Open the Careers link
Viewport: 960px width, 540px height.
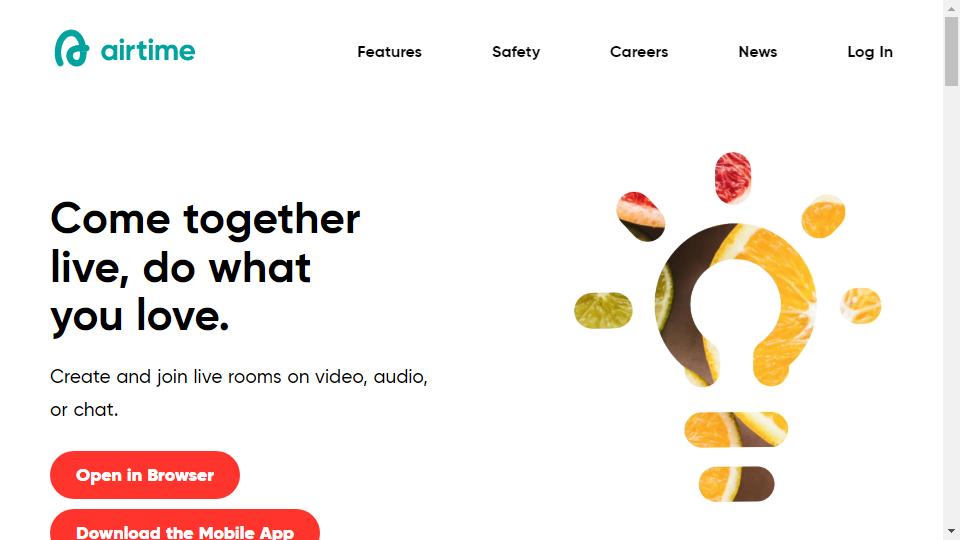pyautogui.click(x=639, y=52)
